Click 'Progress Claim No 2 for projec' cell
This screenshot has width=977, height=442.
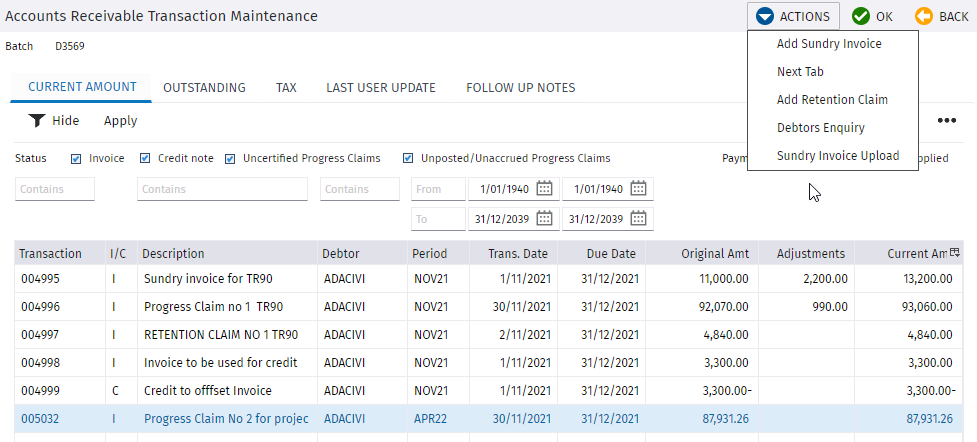click(227, 419)
